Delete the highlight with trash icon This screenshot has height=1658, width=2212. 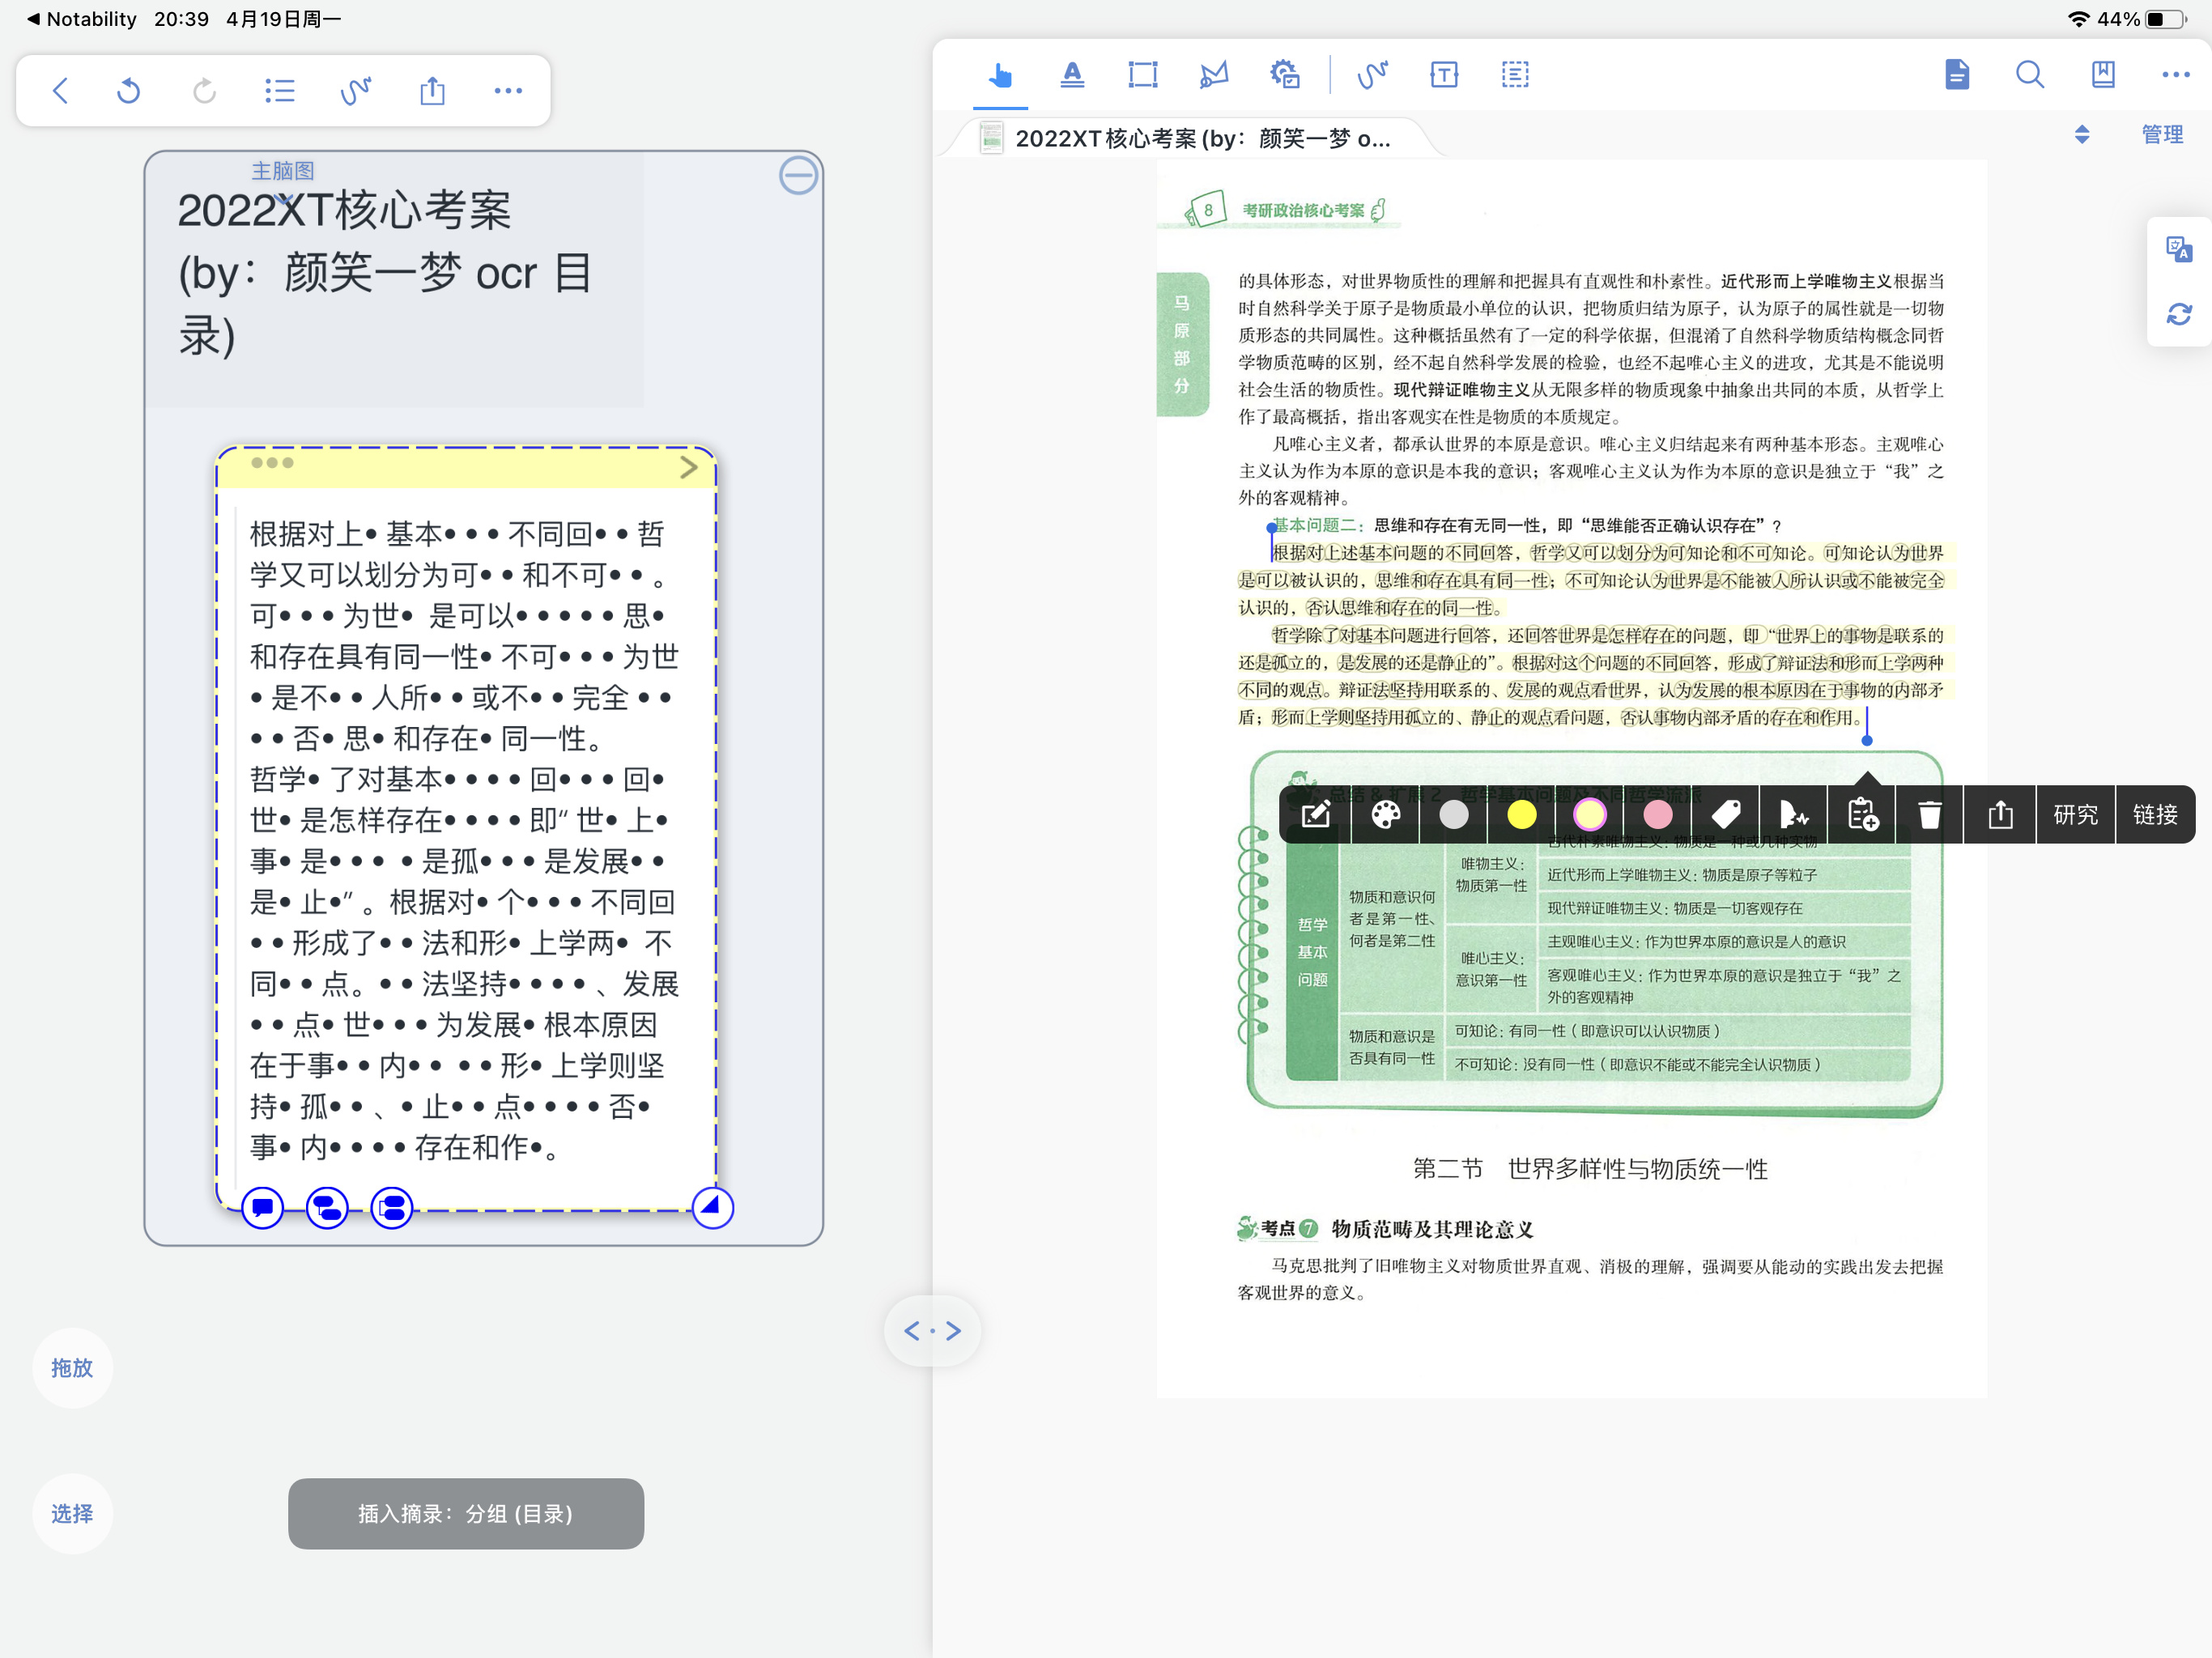(1929, 815)
